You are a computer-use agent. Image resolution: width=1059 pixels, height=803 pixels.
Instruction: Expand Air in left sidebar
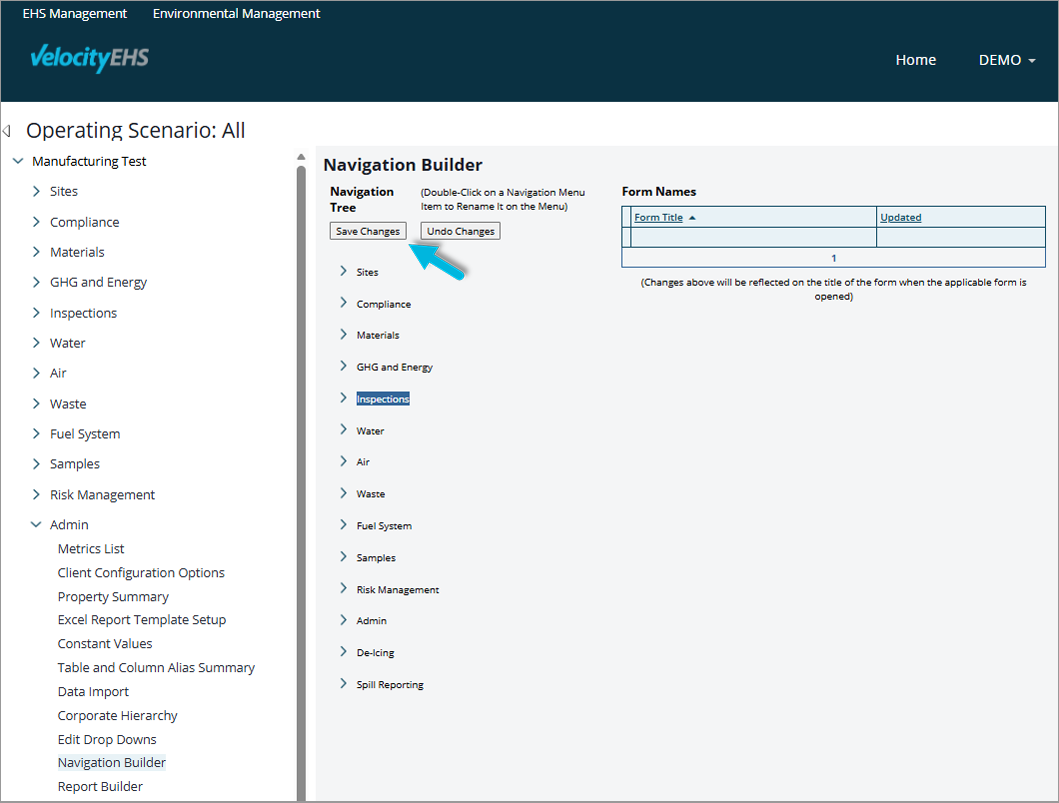point(36,373)
